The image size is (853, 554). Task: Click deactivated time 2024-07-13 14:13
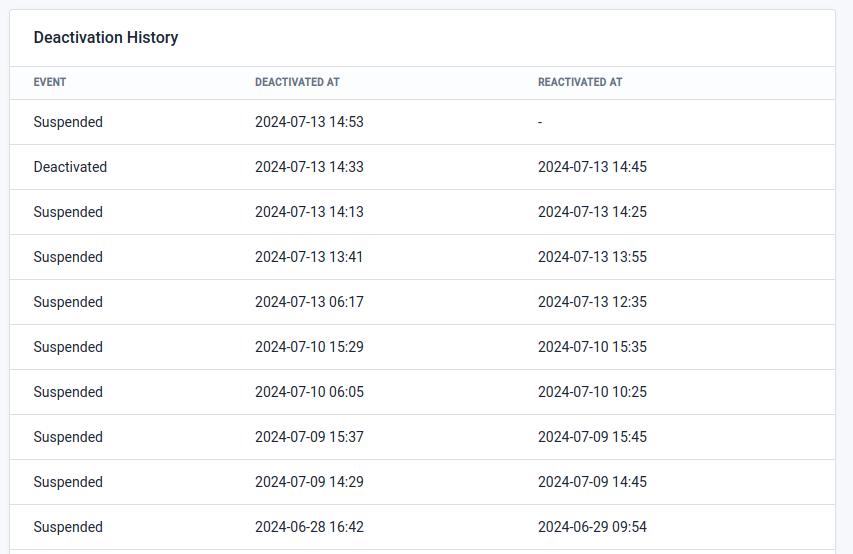(309, 212)
